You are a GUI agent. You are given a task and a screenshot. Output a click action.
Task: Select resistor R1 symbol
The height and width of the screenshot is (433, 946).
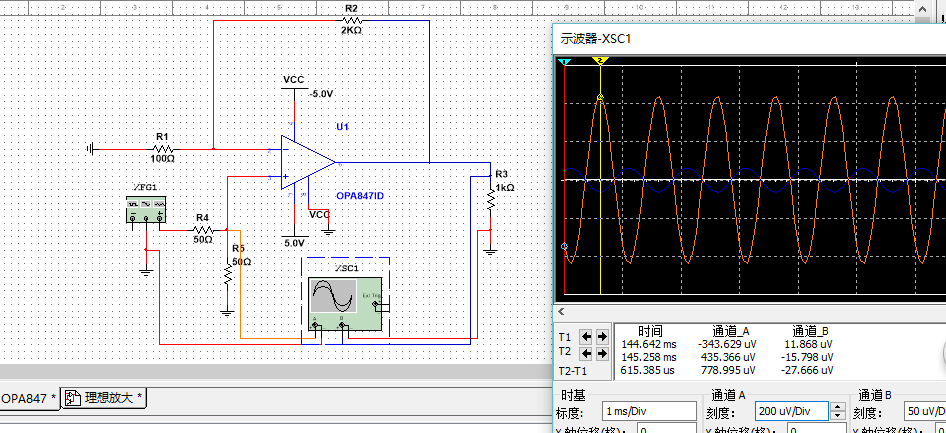(163, 148)
